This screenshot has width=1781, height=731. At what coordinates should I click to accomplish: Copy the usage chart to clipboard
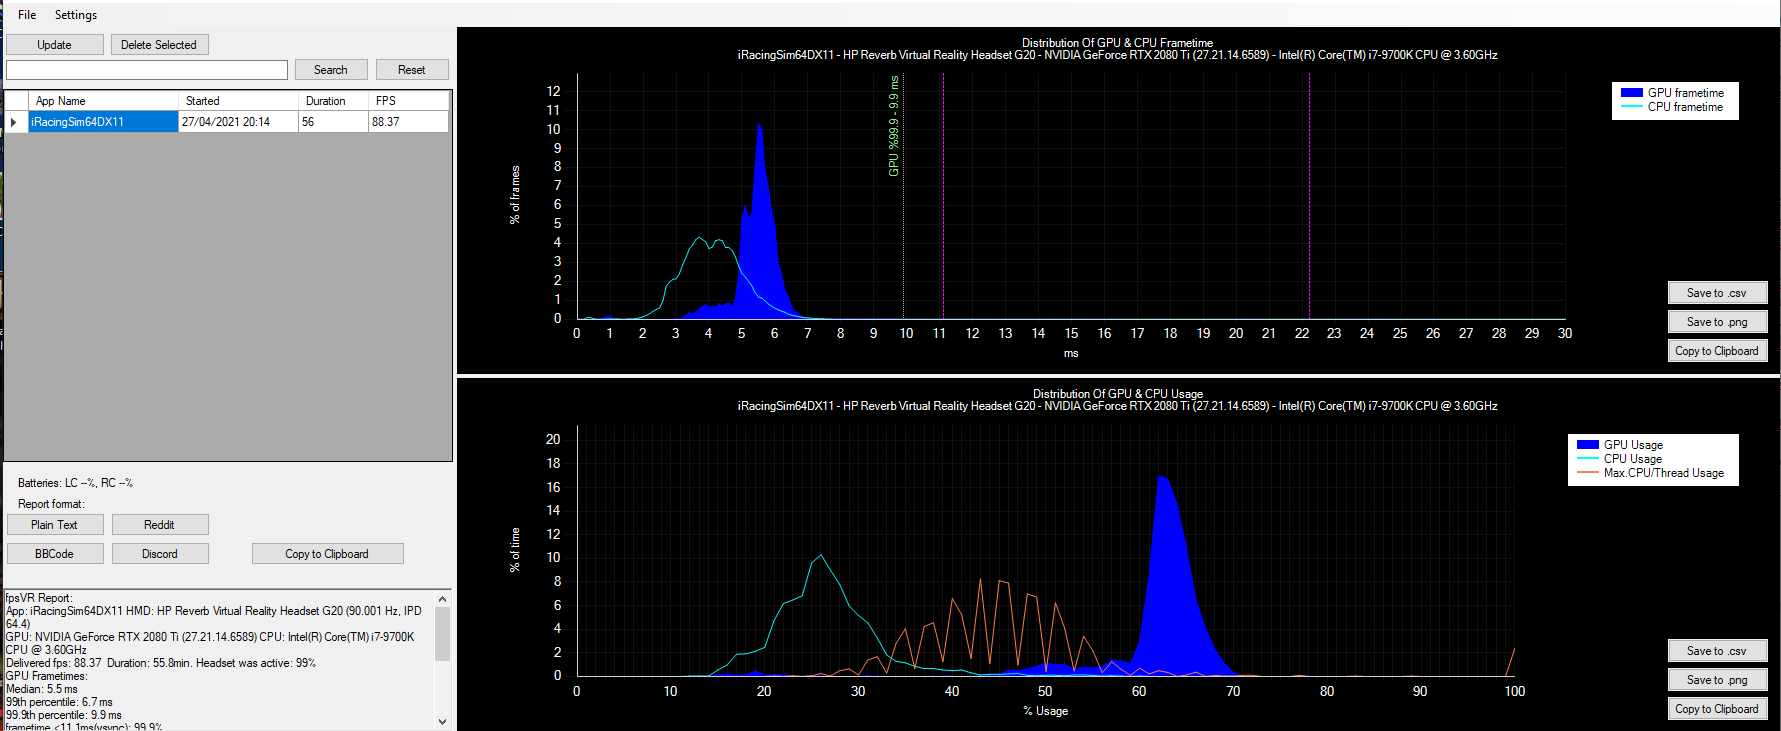tap(1717, 709)
